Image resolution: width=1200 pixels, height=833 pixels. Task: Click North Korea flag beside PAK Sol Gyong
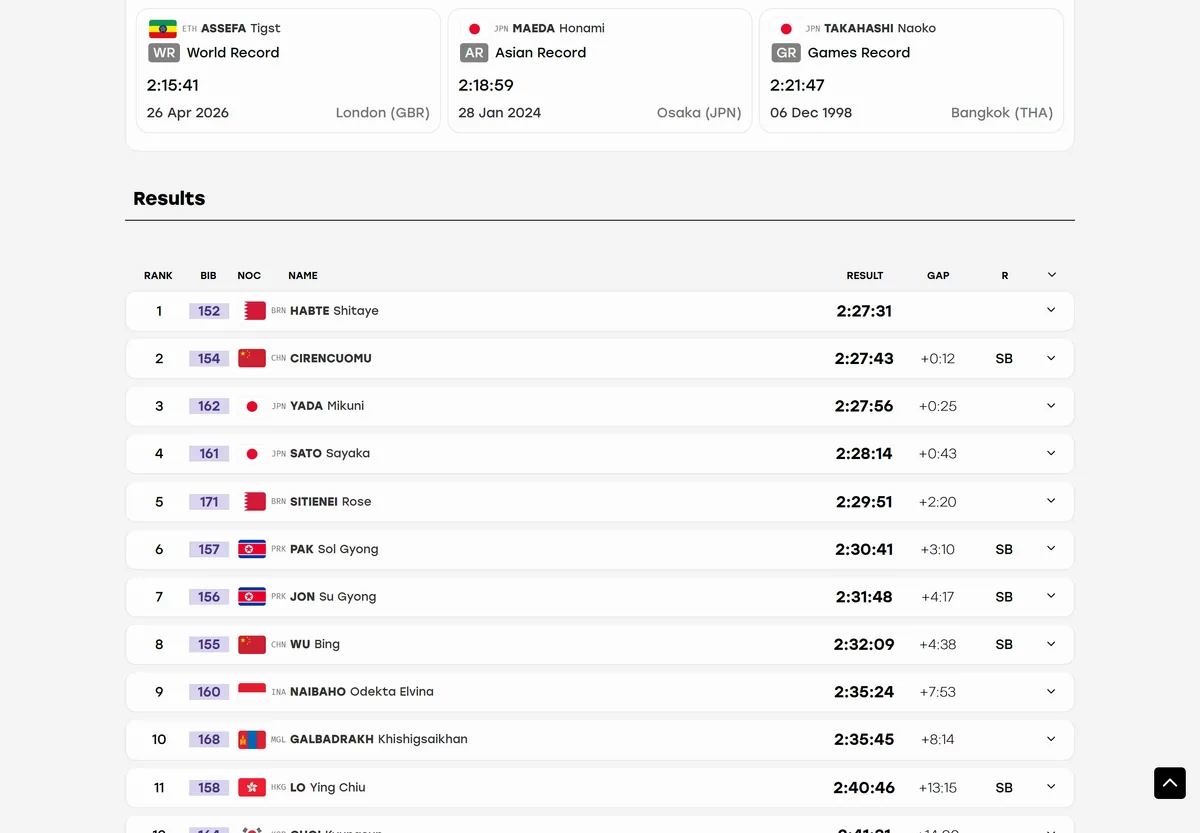coord(252,549)
